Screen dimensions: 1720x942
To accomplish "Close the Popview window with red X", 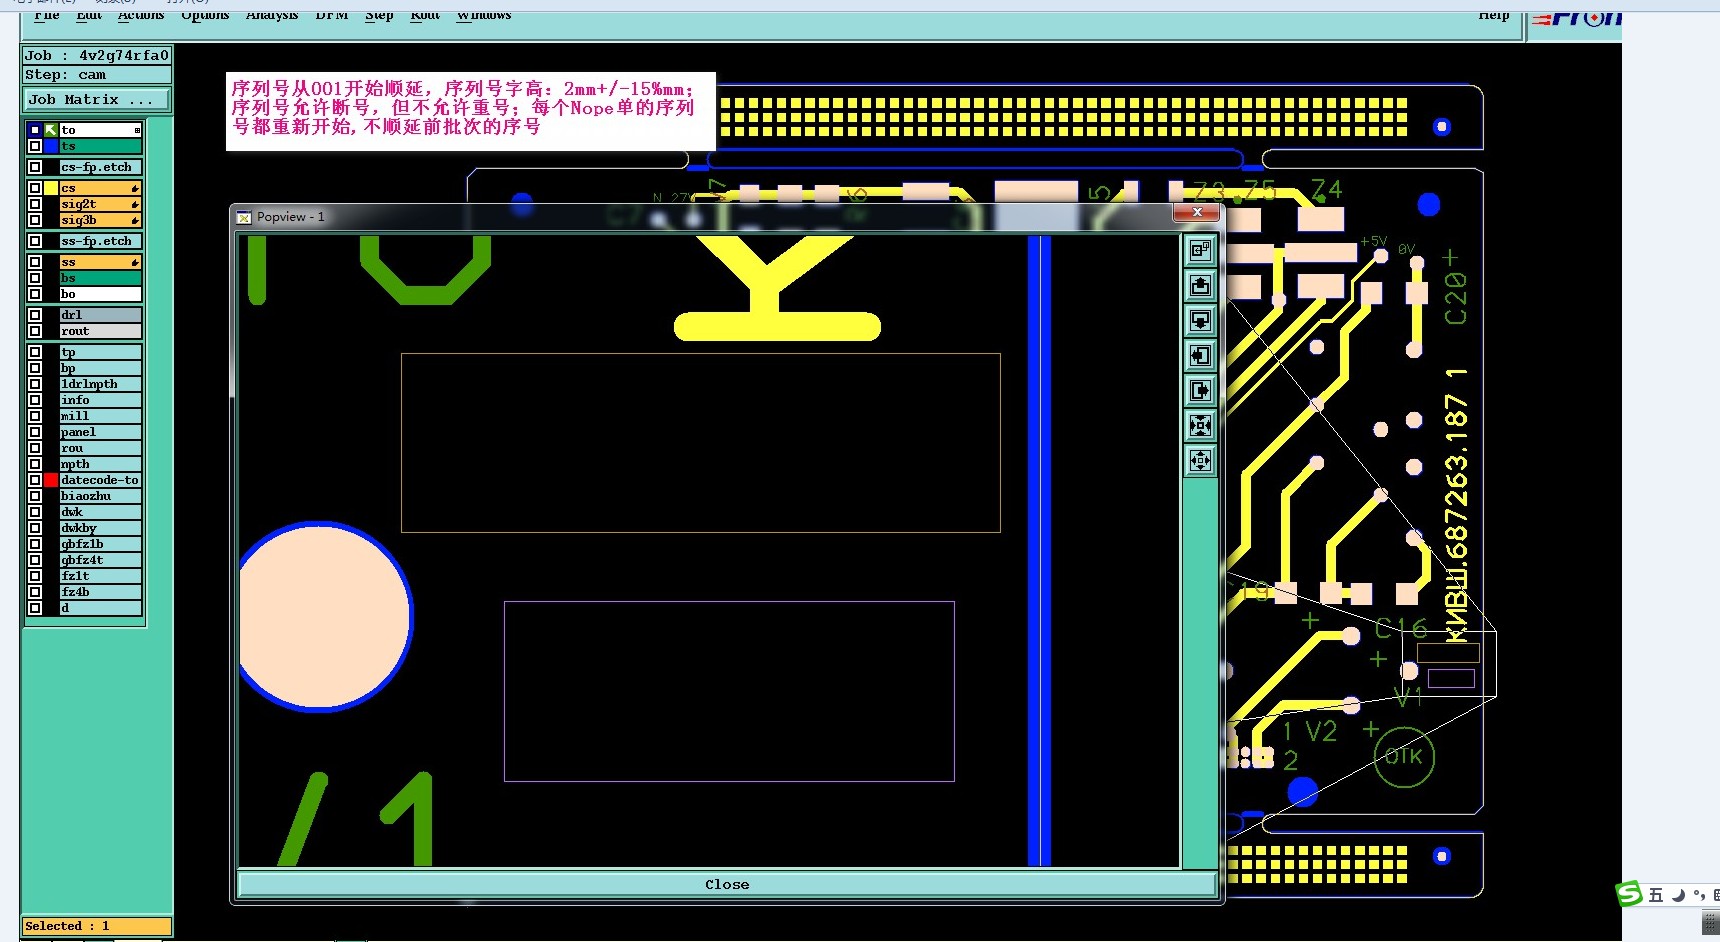I will [x=1197, y=212].
